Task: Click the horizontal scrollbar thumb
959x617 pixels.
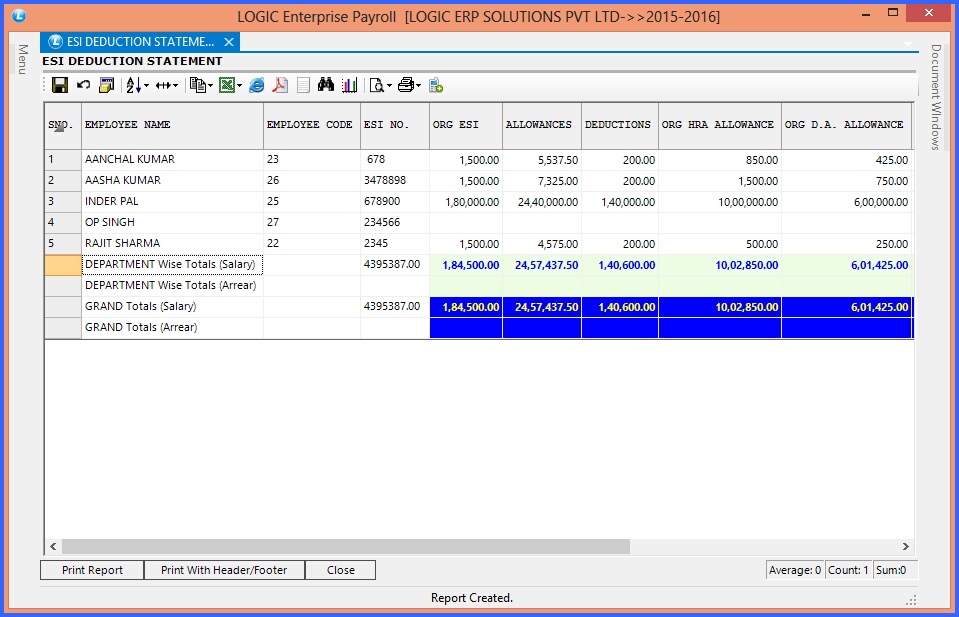Action: pos(346,546)
